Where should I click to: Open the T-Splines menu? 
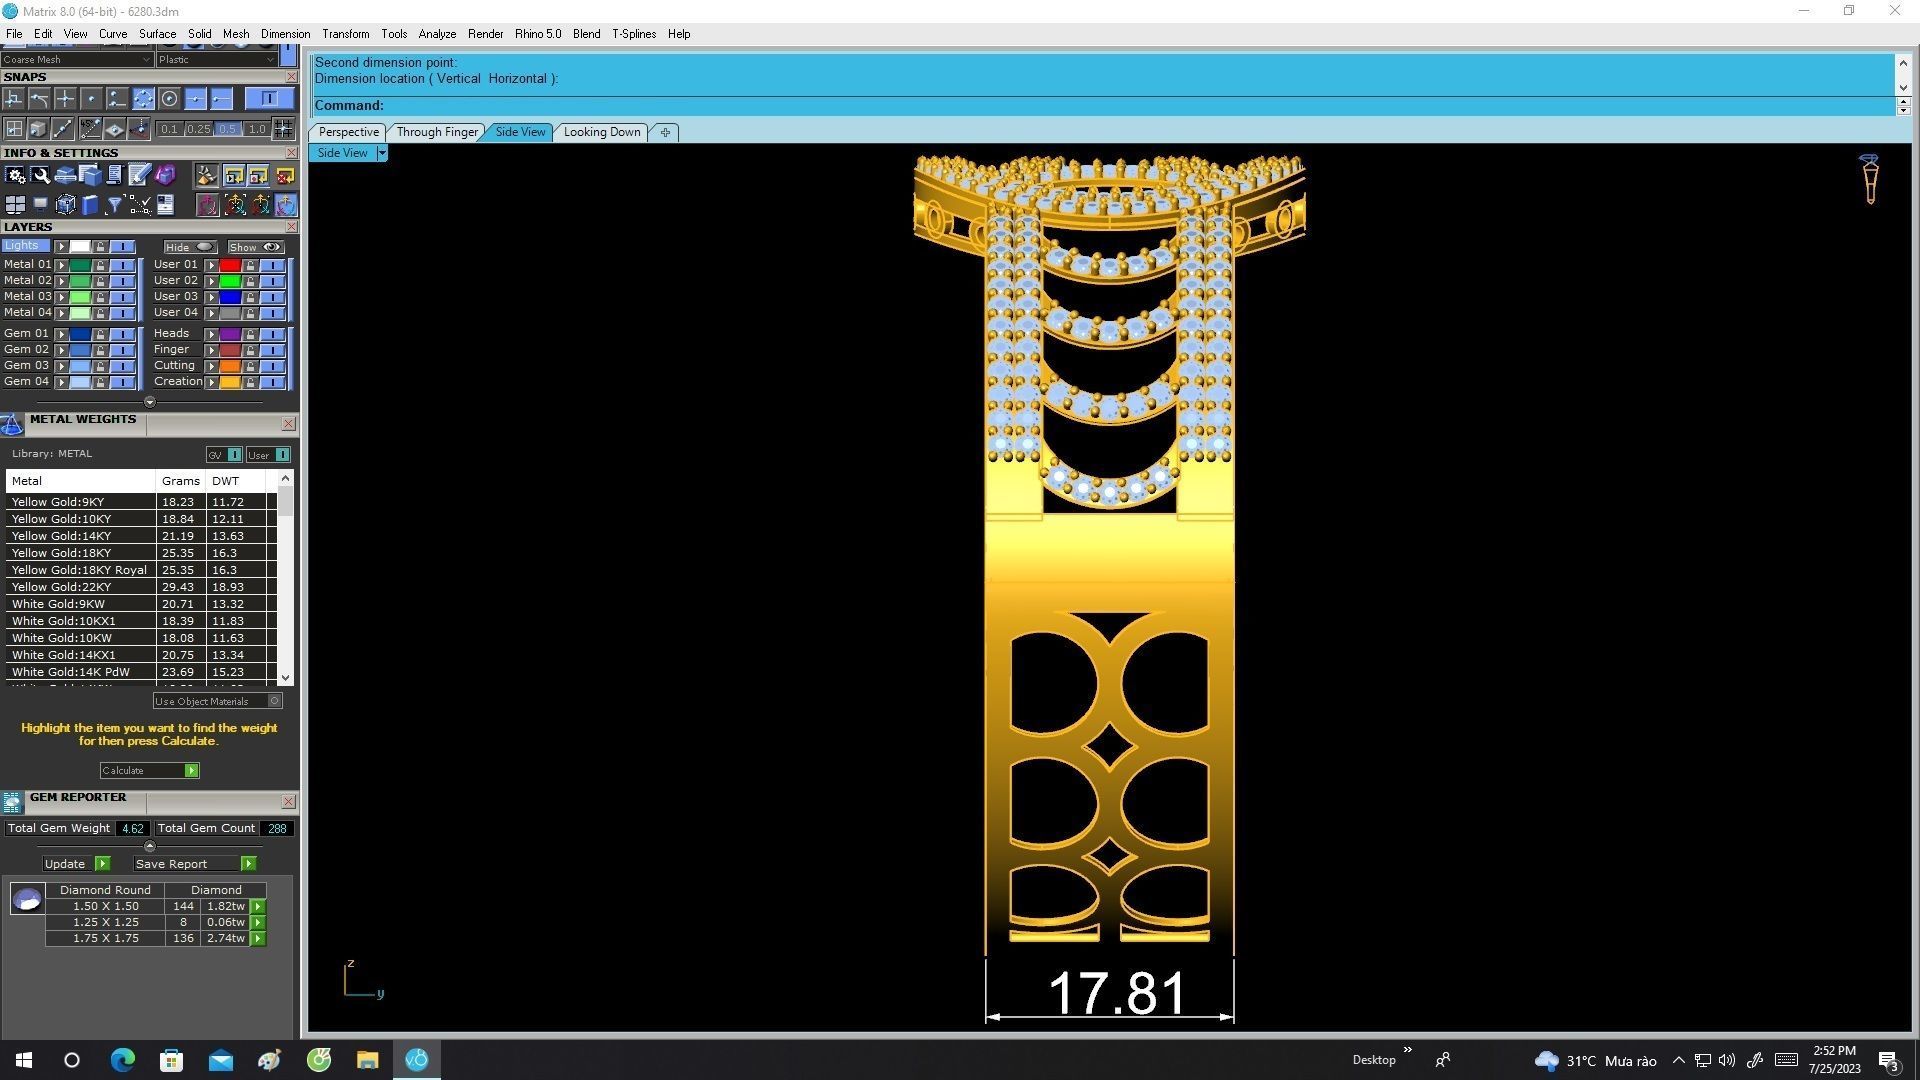(x=633, y=34)
